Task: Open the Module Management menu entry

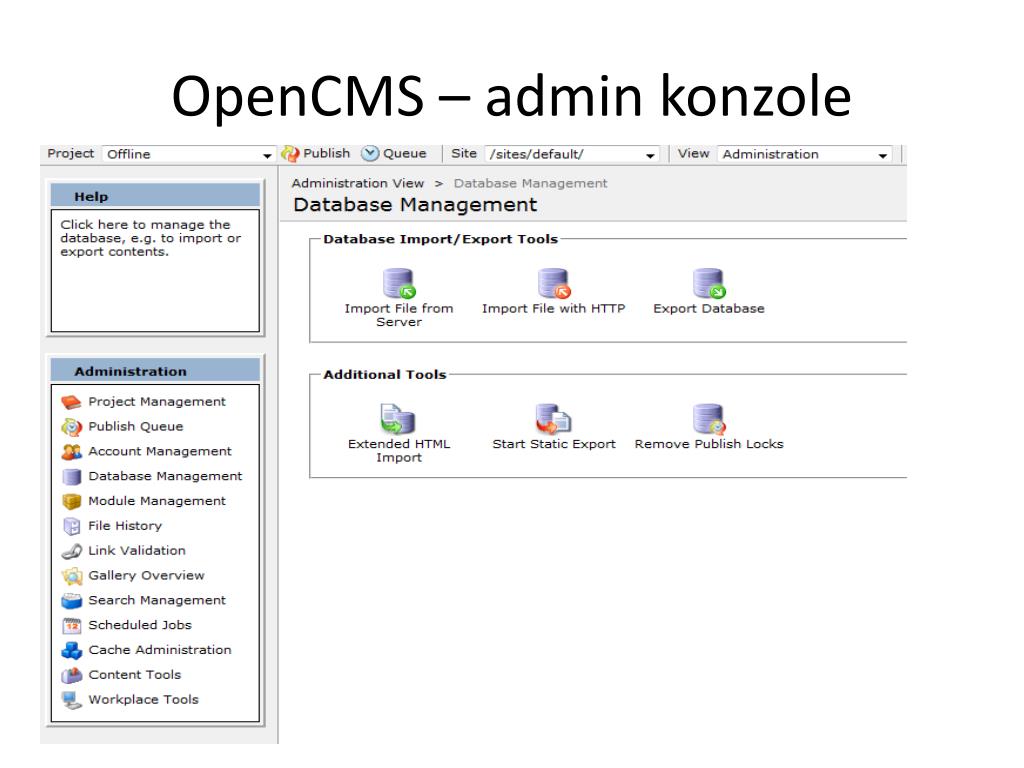Action: tap(157, 501)
